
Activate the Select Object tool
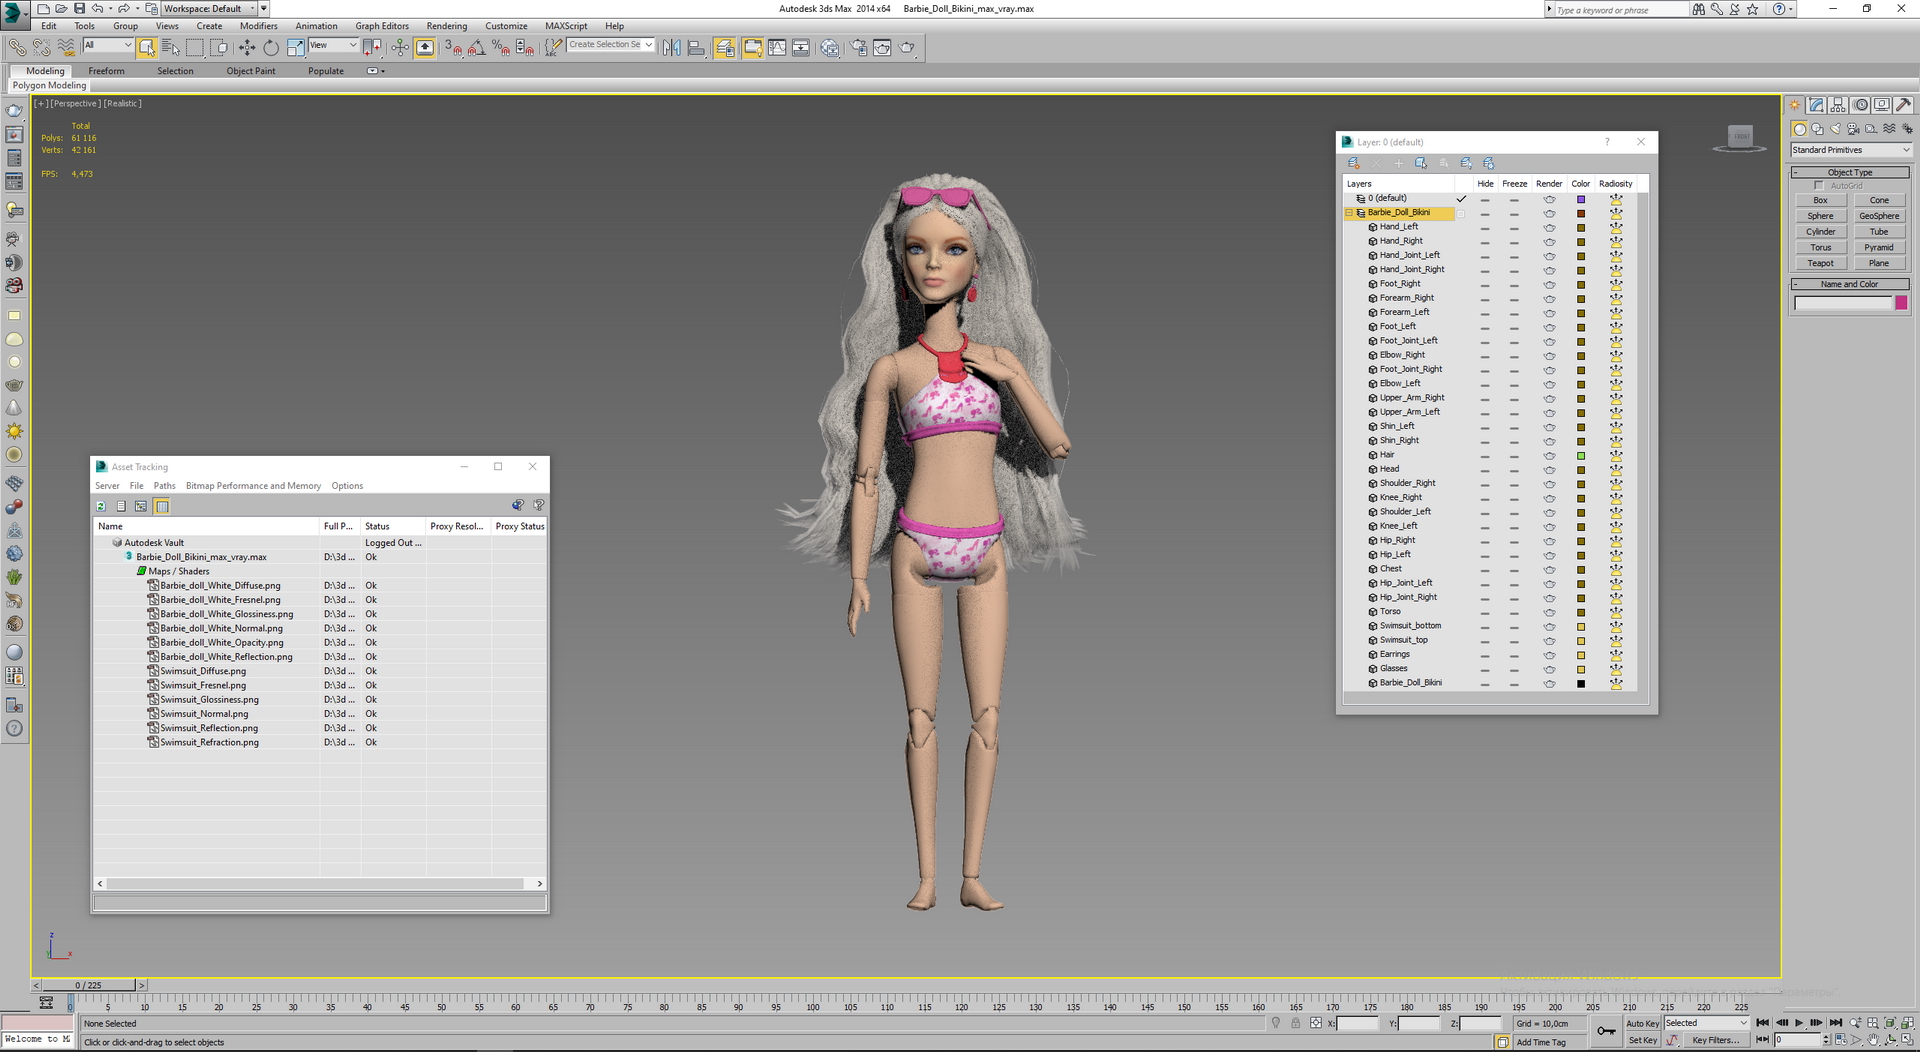[147, 47]
